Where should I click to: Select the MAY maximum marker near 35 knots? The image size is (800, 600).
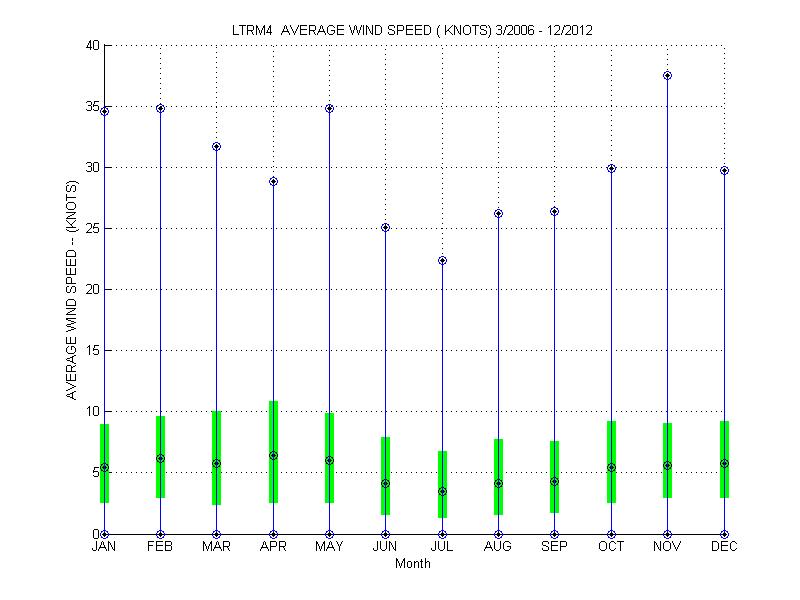coord(330,108)
